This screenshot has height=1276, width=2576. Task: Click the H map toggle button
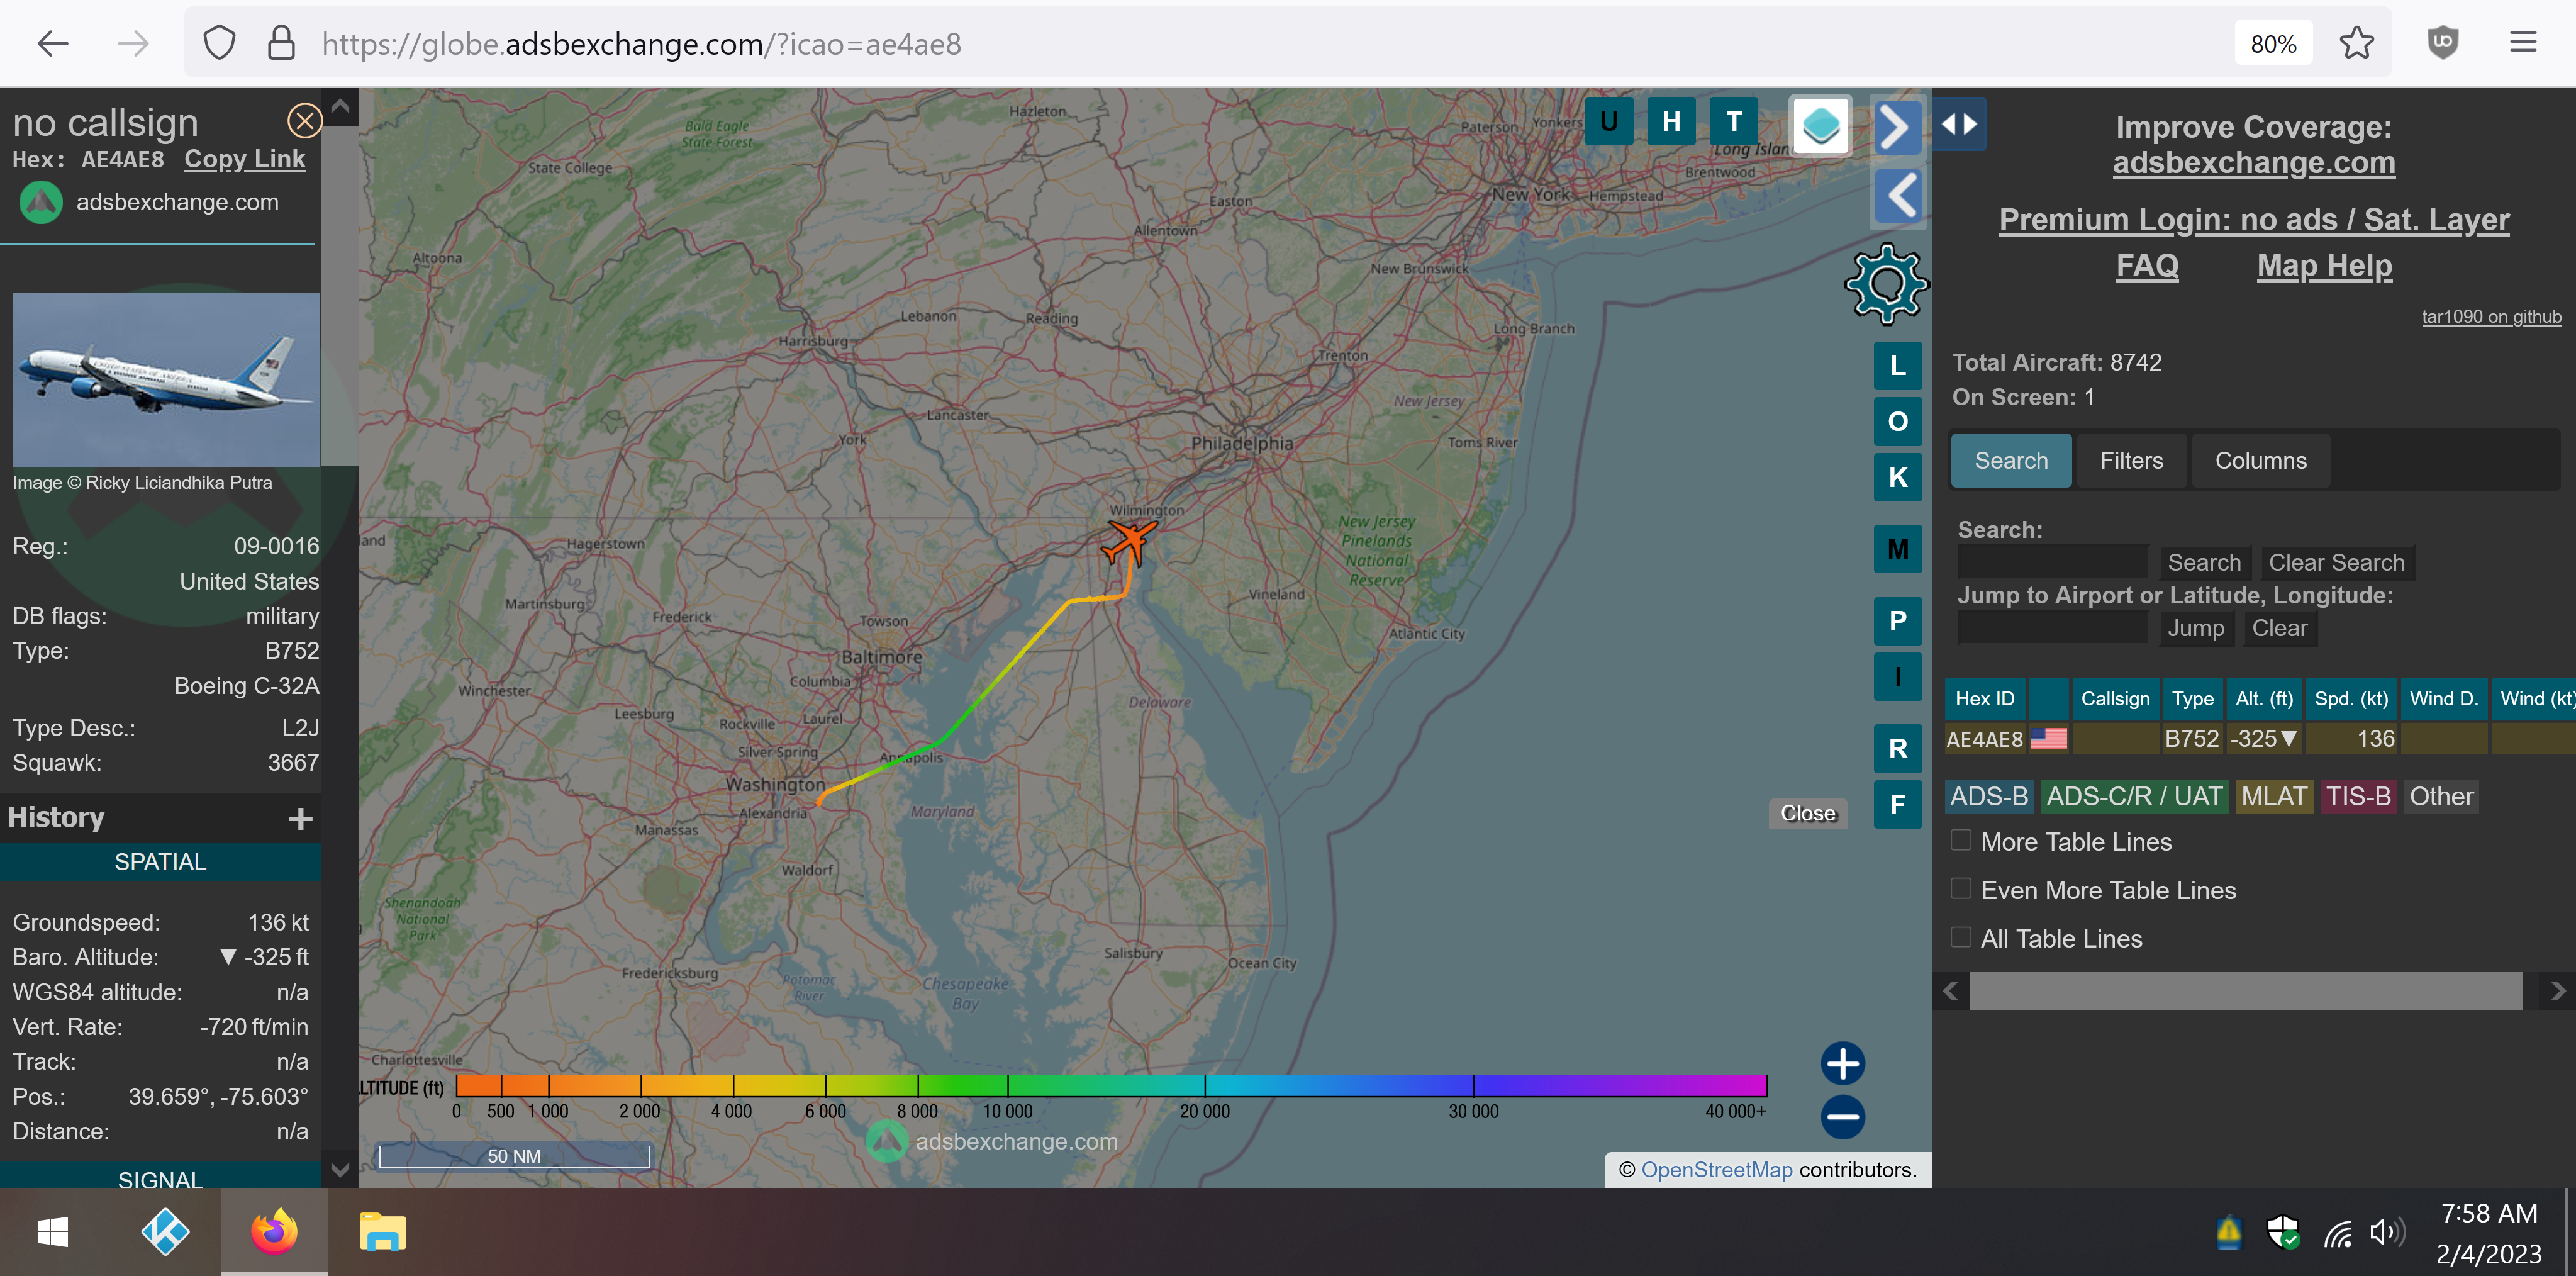coord(1670,122)
